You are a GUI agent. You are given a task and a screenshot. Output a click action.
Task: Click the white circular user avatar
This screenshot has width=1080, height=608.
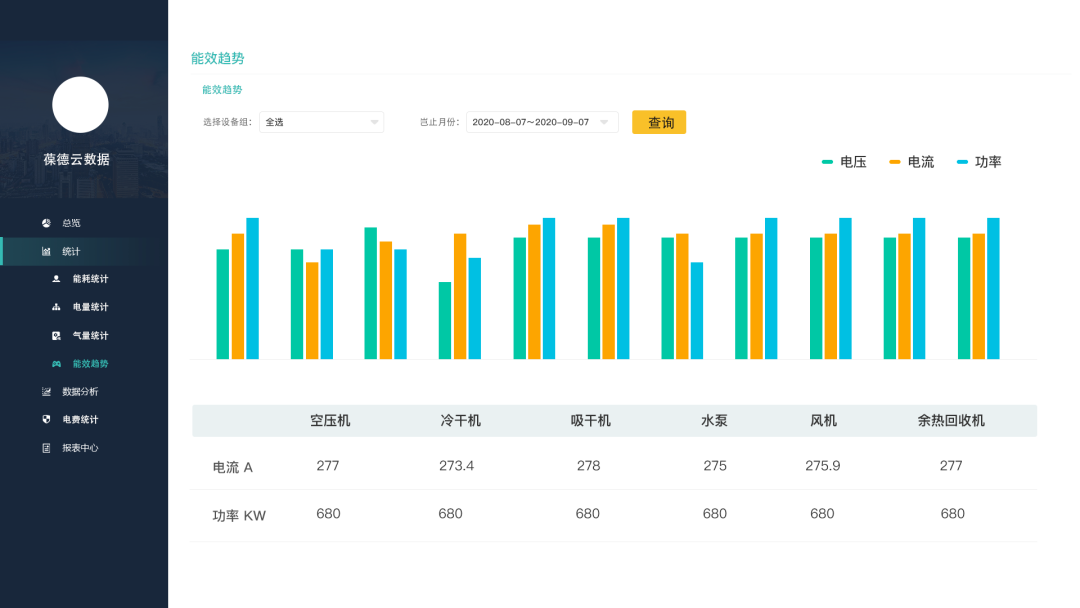click(x=80, y=105)
